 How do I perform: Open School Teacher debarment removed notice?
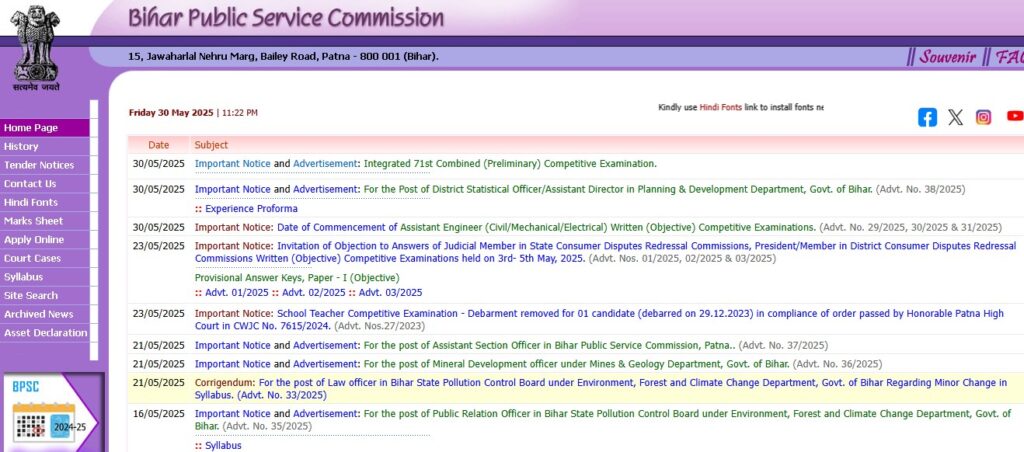(599, 319)
